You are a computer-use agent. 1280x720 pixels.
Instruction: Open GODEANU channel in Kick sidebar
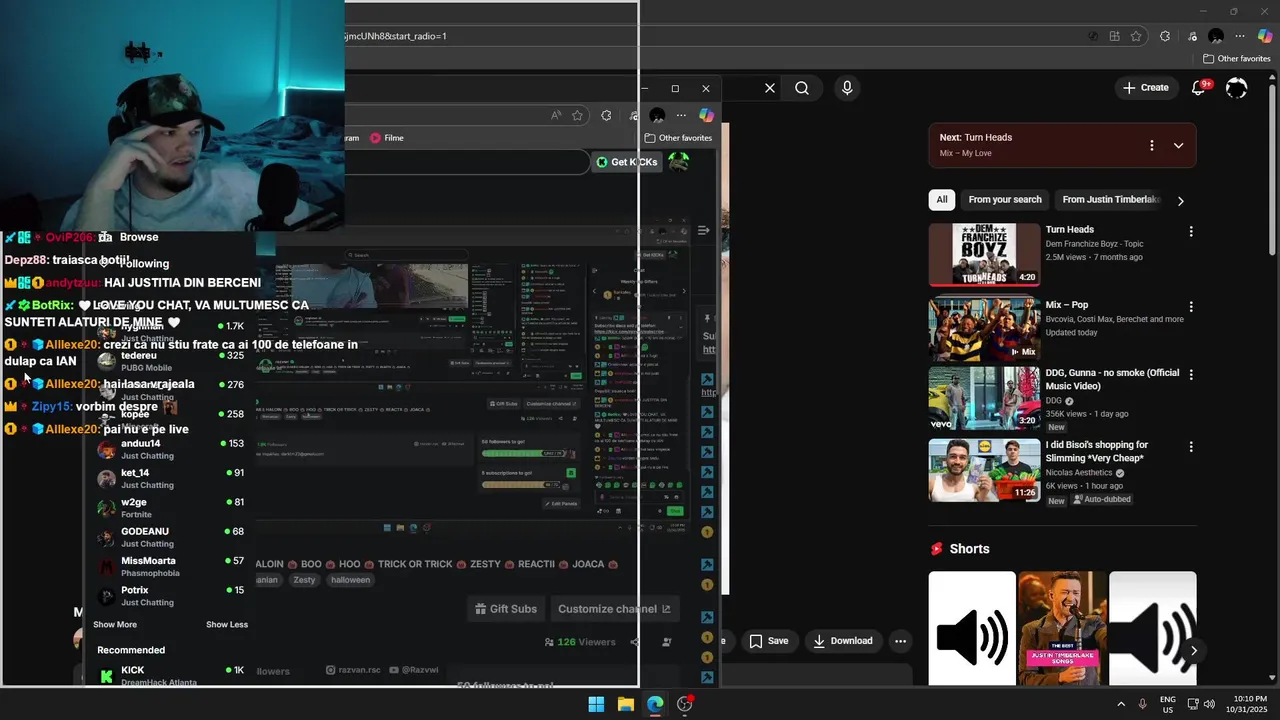pos(170,537)
